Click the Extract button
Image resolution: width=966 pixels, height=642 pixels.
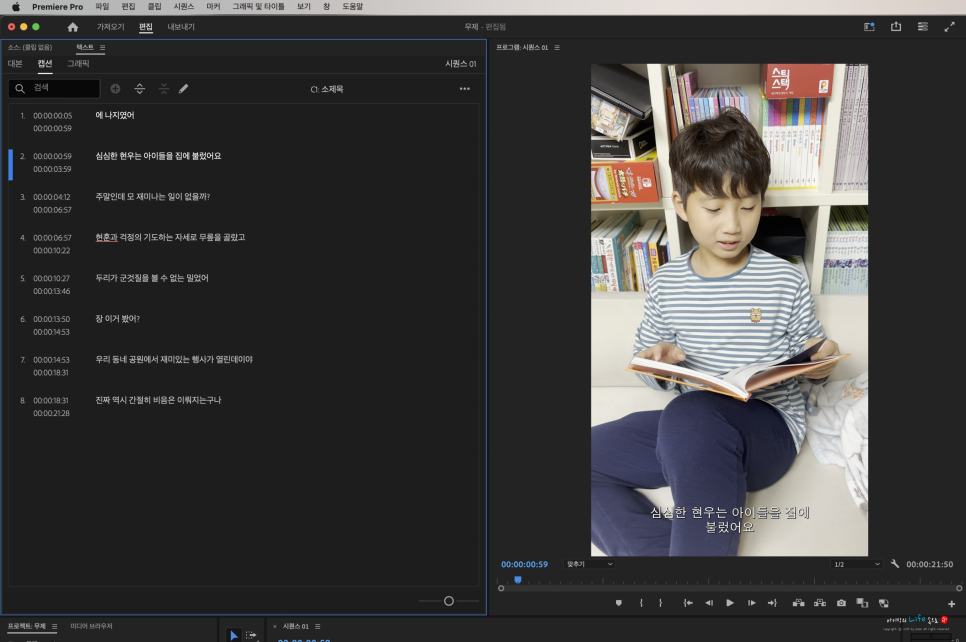point(820,603)
